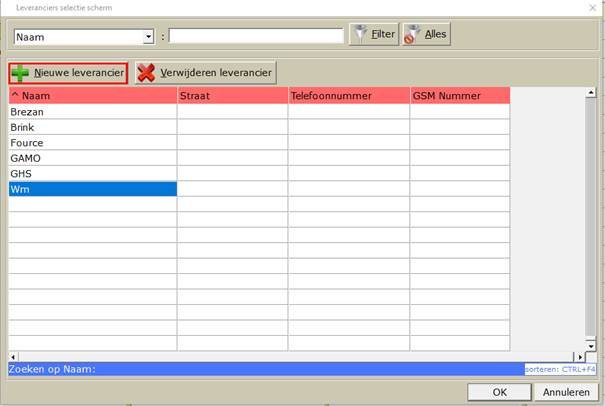
Task: Select the Wm supplier row
Action: click(259, 189)
